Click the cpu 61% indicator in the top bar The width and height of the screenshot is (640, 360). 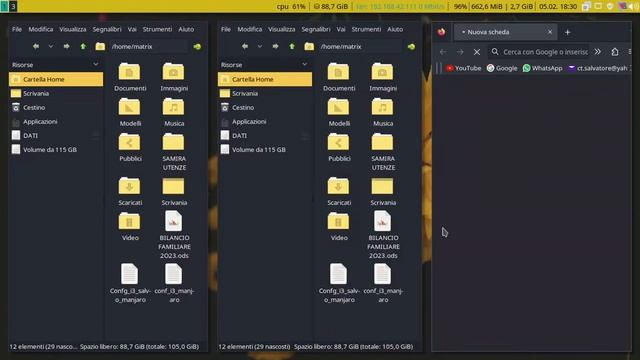pyautogui.click(x=291, y=7)
